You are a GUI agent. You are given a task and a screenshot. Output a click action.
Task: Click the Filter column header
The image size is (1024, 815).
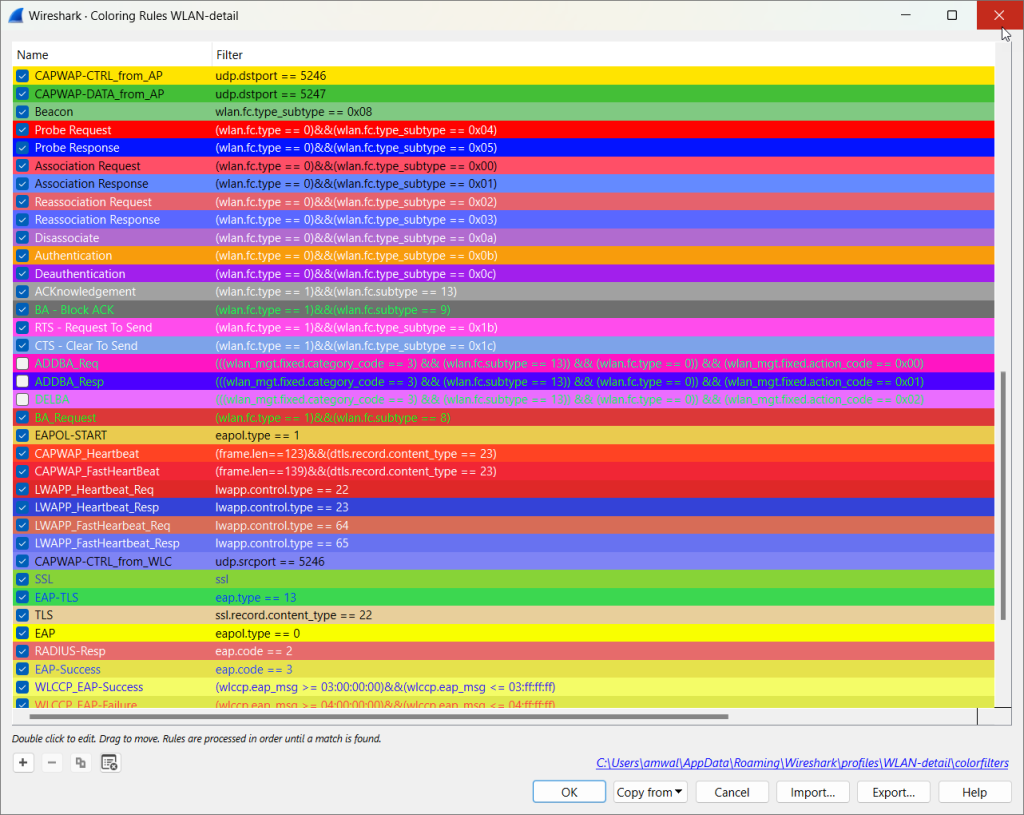point(230,55)
